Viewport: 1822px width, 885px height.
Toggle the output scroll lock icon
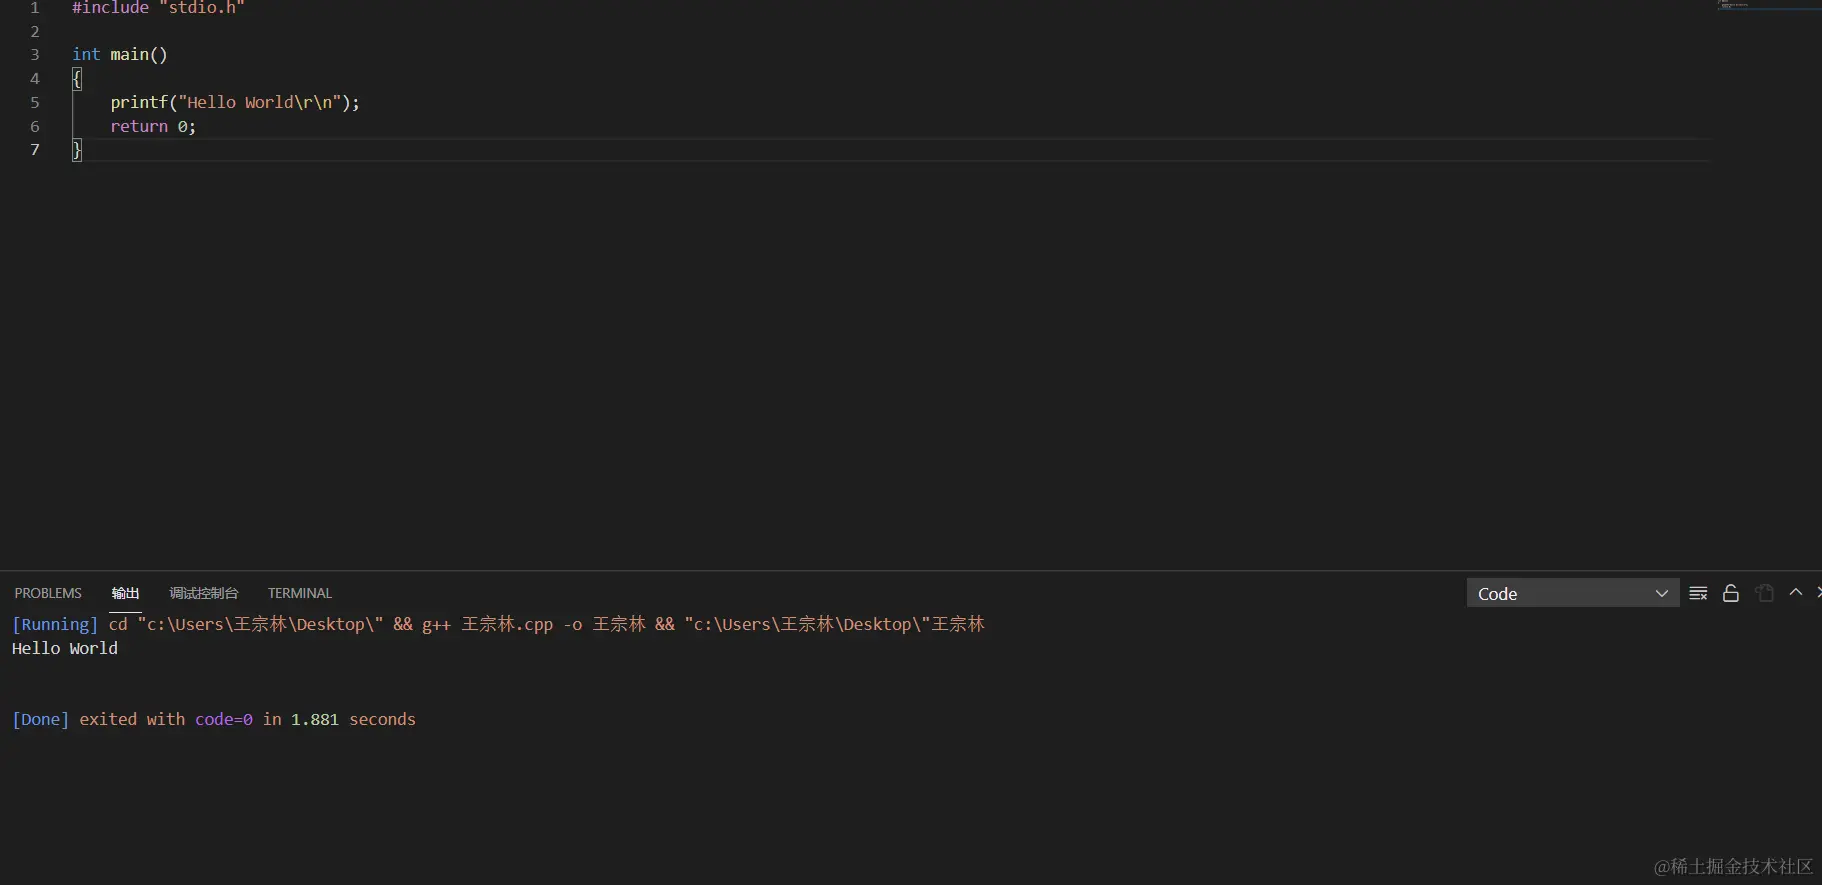pyautogui.click(x=1731, y=593)
